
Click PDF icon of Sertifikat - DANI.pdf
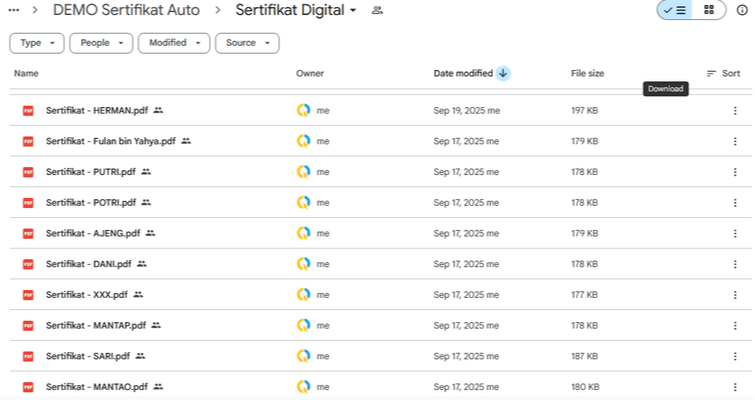[28, 264]
